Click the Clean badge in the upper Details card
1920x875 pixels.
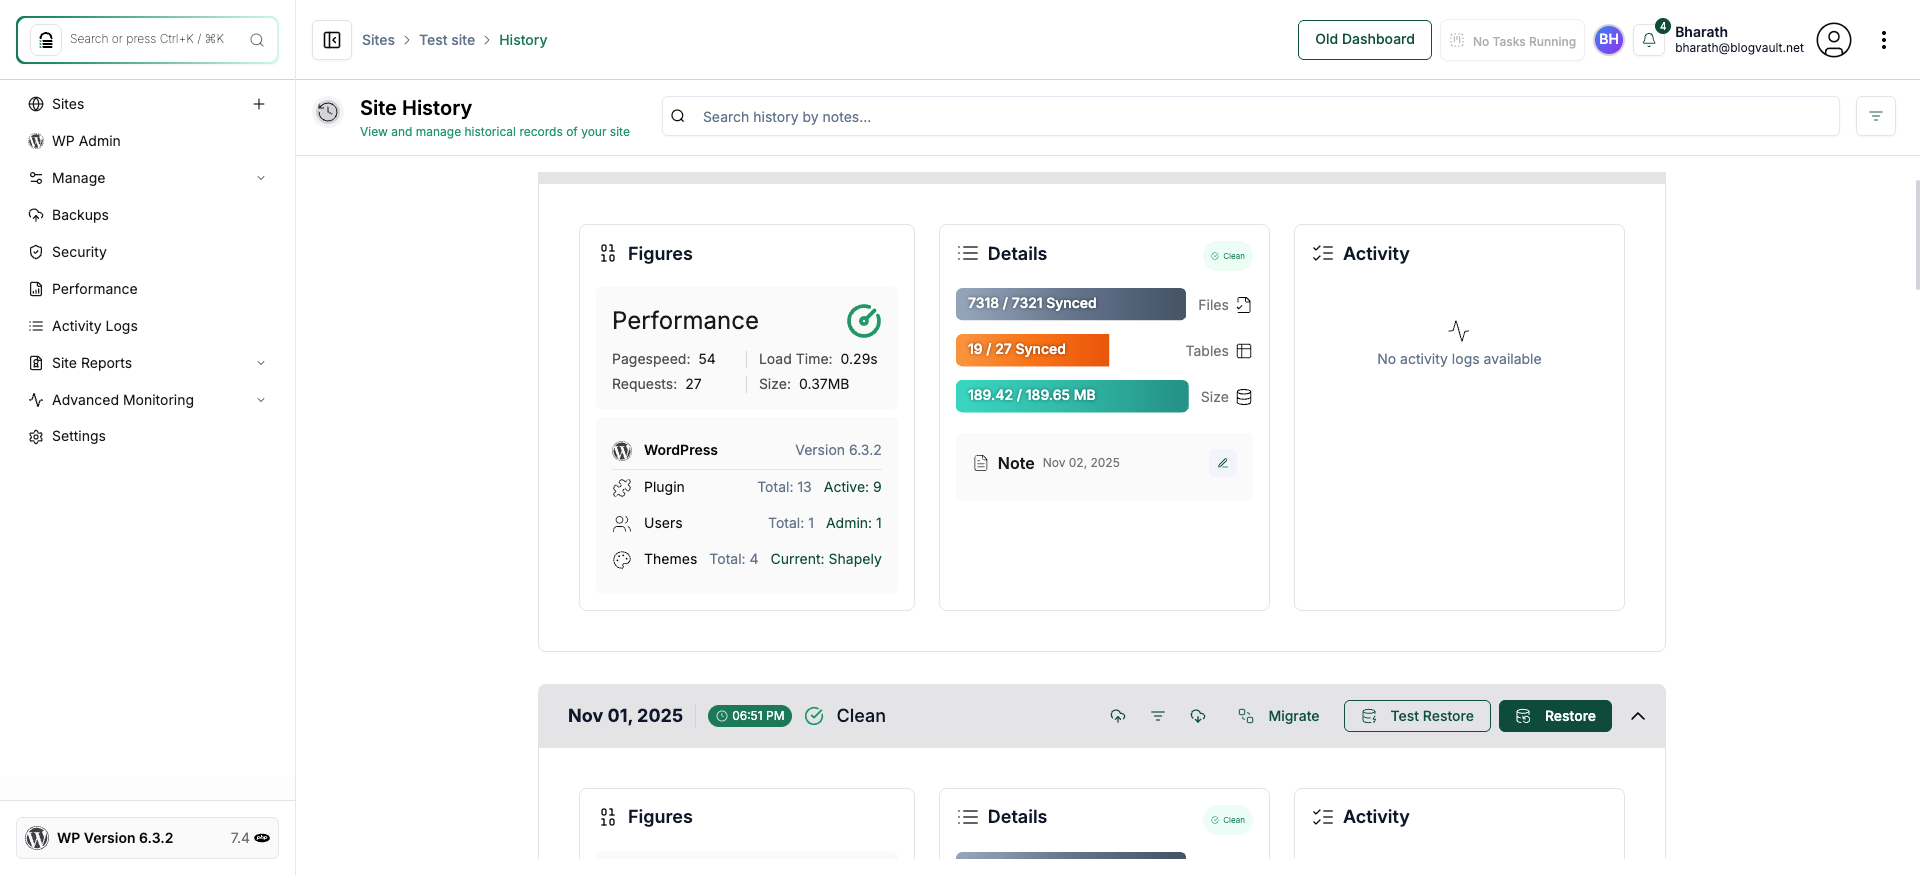(1228, 256)
